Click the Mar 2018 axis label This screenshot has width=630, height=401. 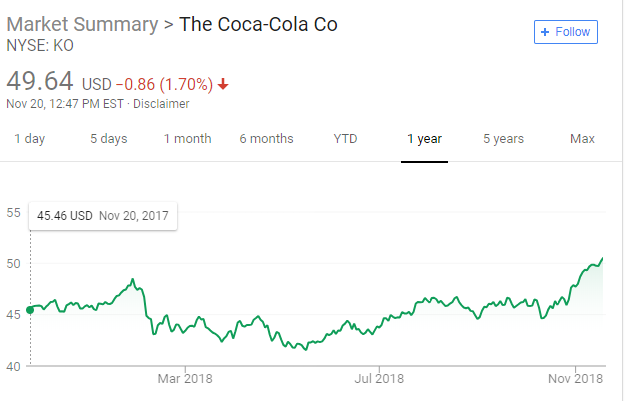coord(185,378)
